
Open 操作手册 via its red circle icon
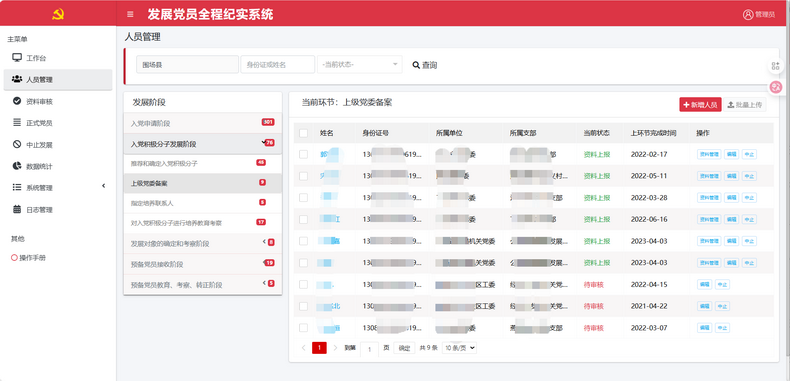14,258
